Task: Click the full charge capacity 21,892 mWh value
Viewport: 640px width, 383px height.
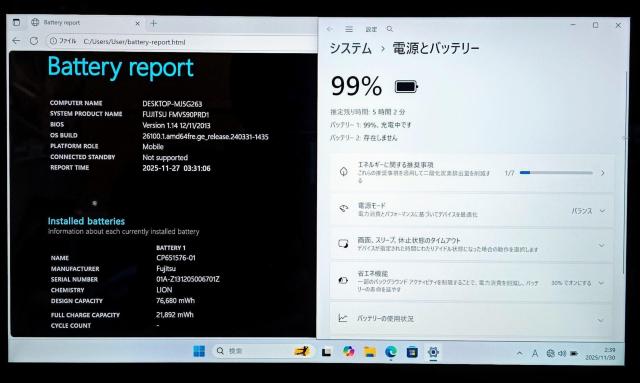Action: coord(175,314)
